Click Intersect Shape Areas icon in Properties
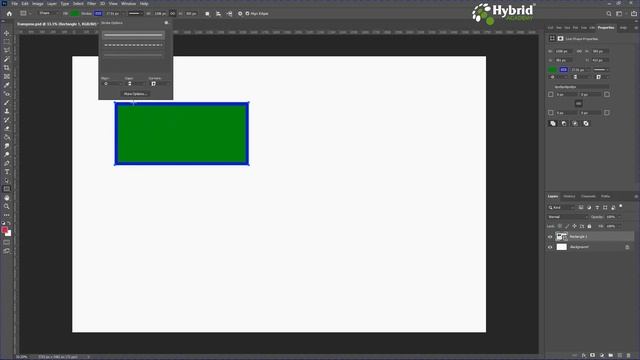This screenshot has width=640, height=360. click(575, 123)
